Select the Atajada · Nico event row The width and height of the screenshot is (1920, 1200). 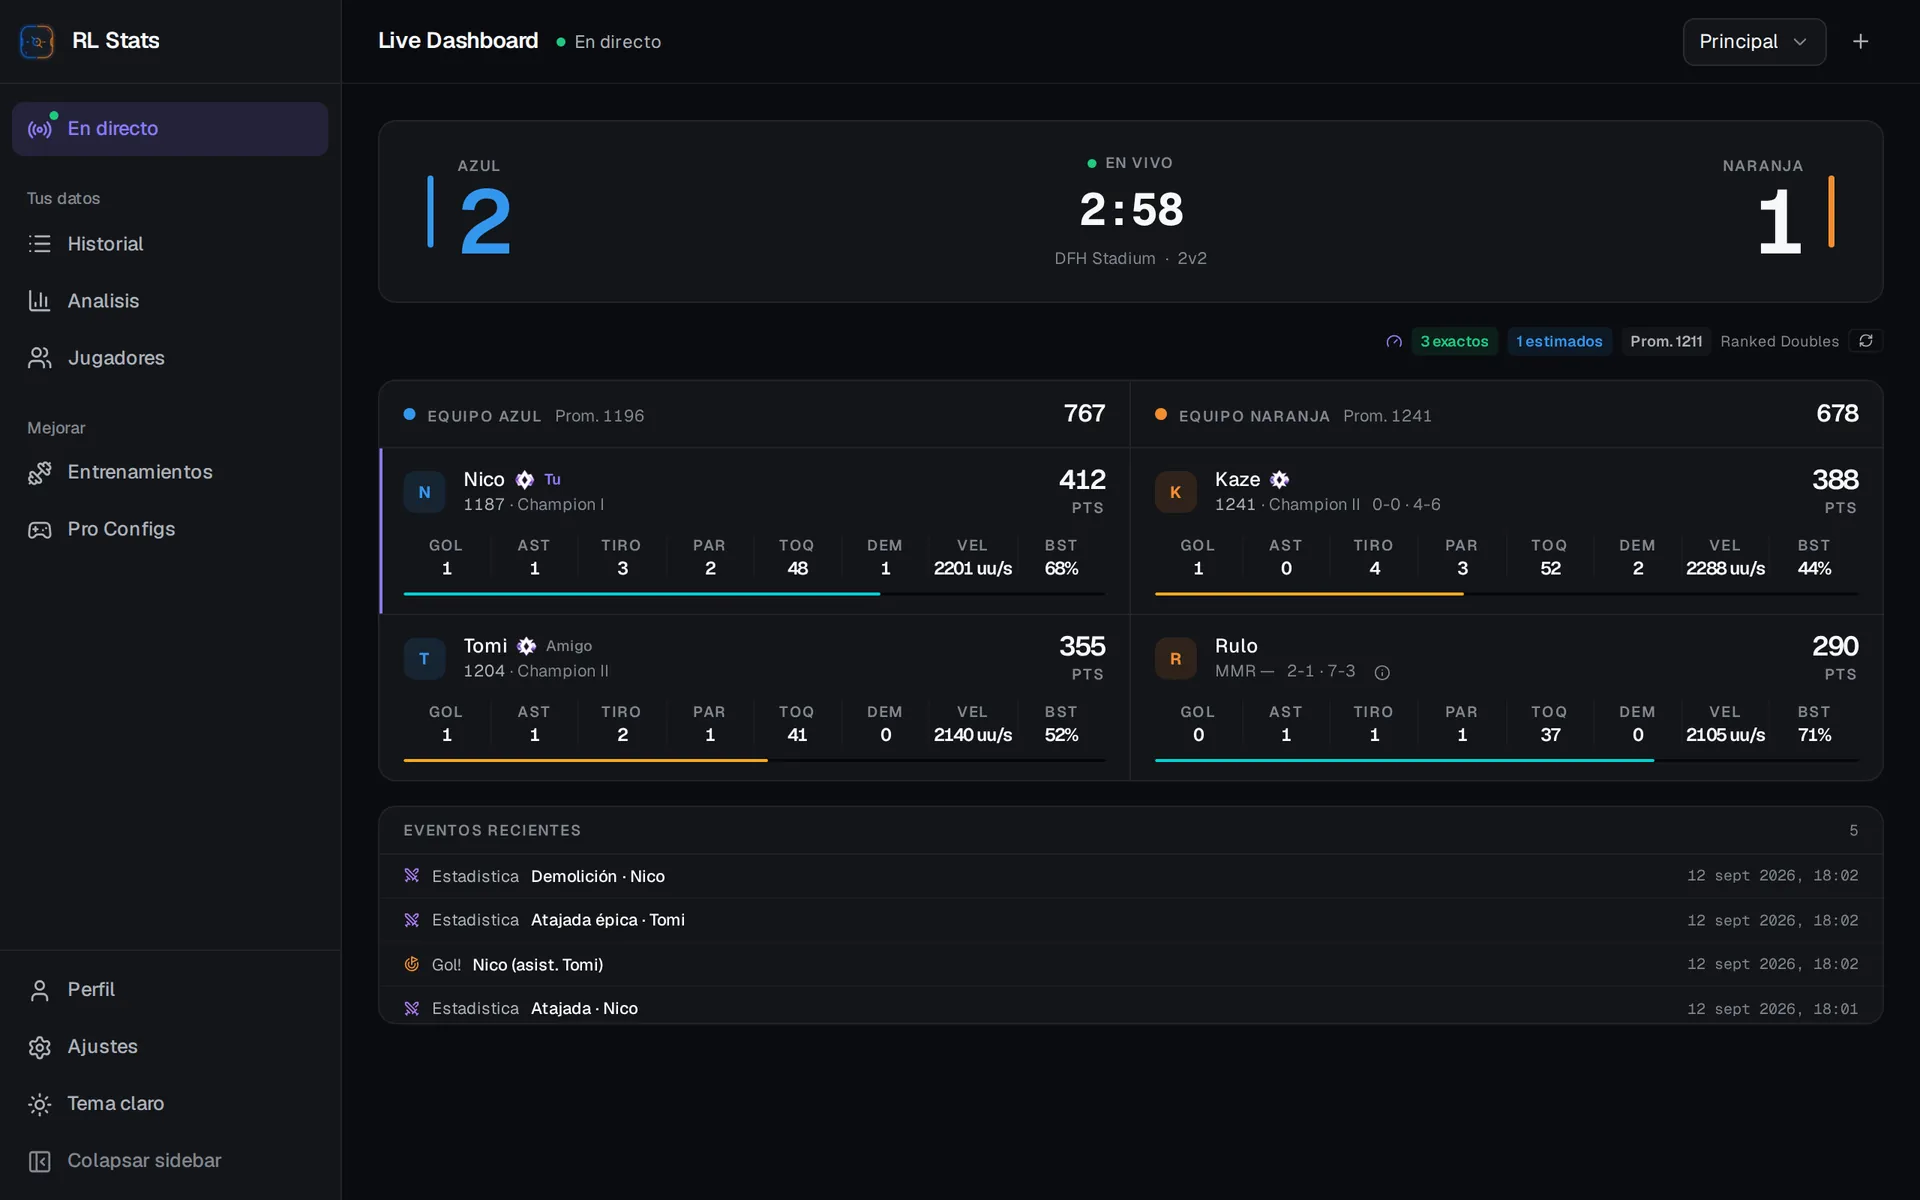click(1130, 1006)
